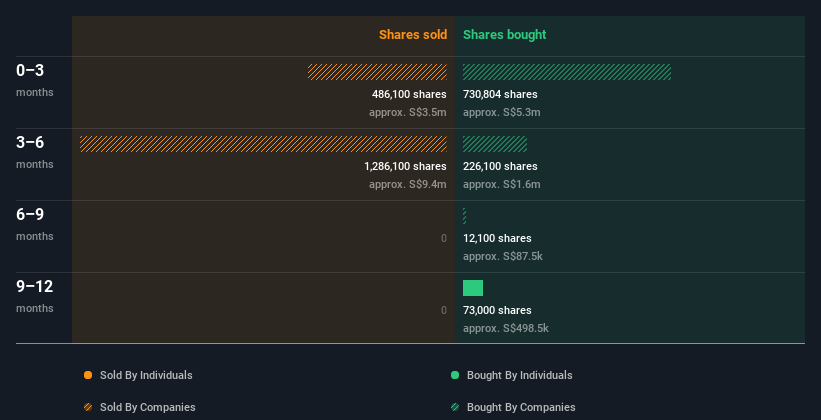Image resolution: width=821 pixels, height=420 pixels.
Task: Click the approx. S$498.5k amount
Action: tap(506, 328)
